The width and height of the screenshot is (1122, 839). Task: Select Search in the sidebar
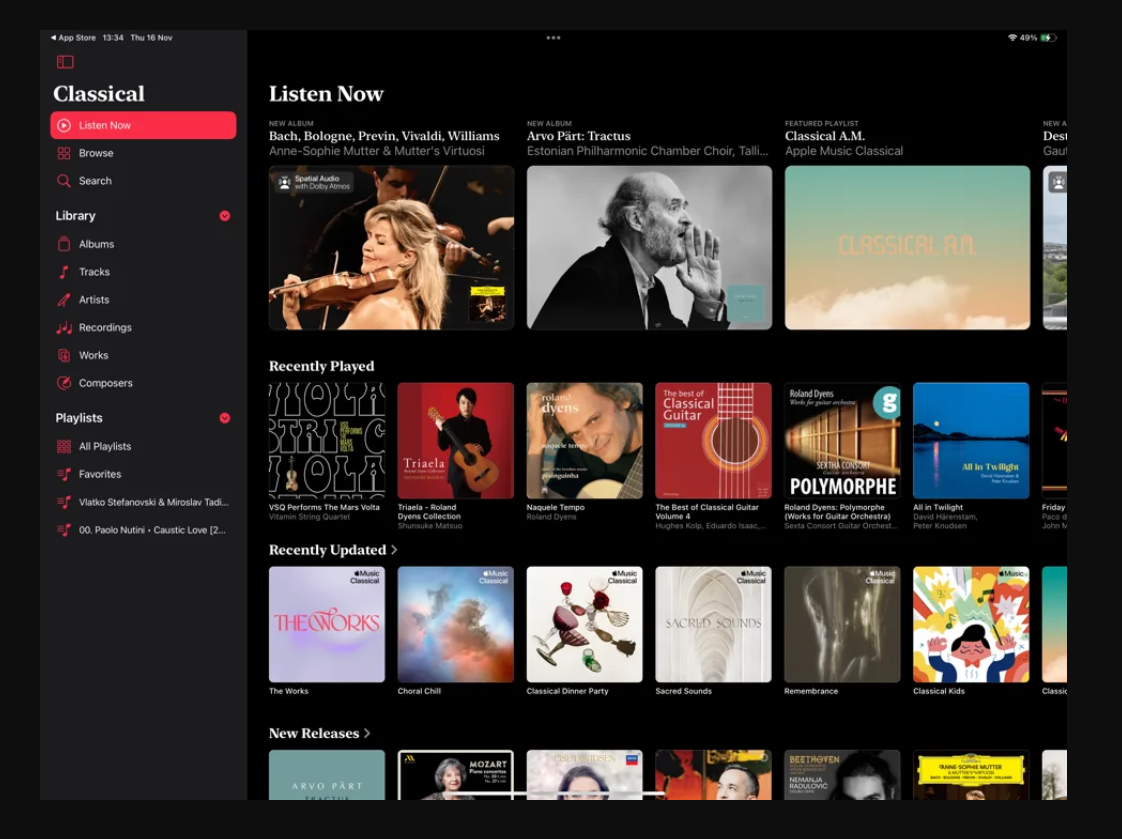[143, 181]
